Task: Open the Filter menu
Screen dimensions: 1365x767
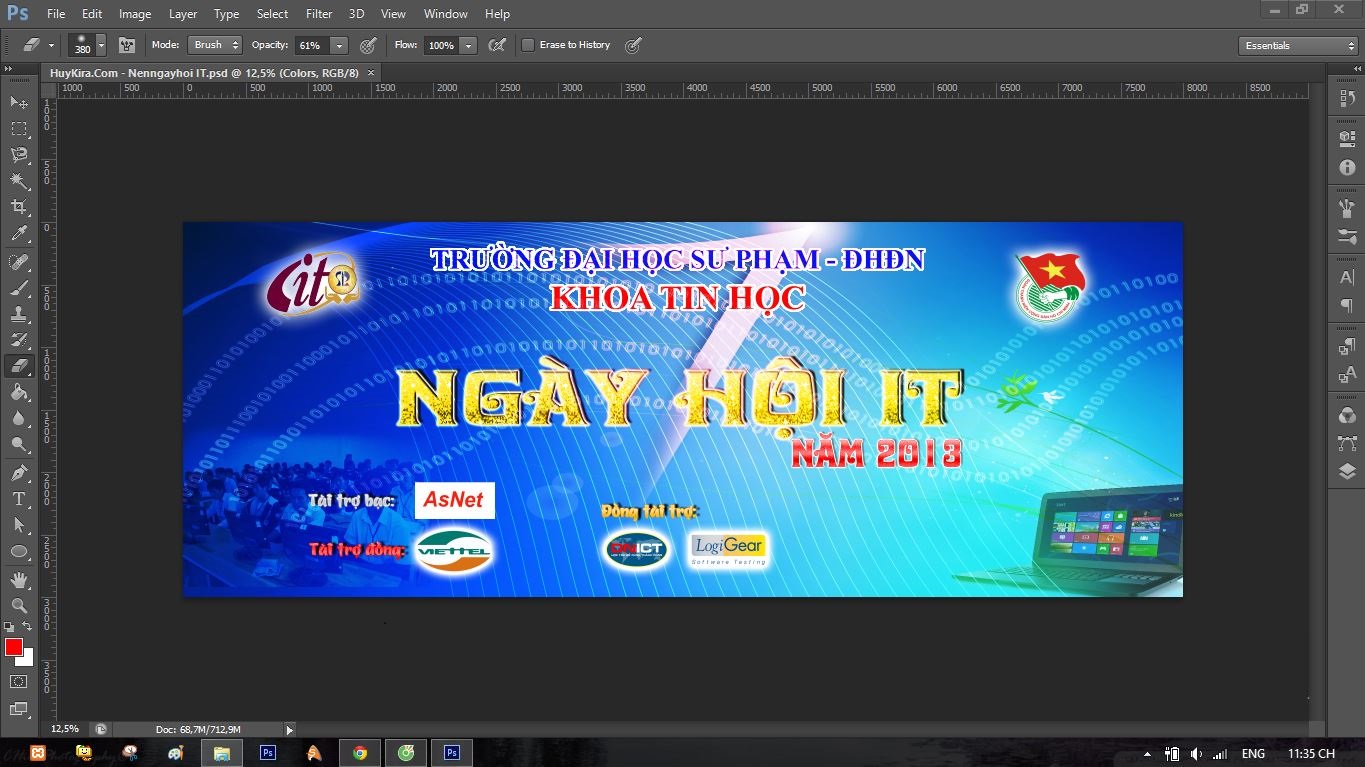Action: [x=319, y=14]
